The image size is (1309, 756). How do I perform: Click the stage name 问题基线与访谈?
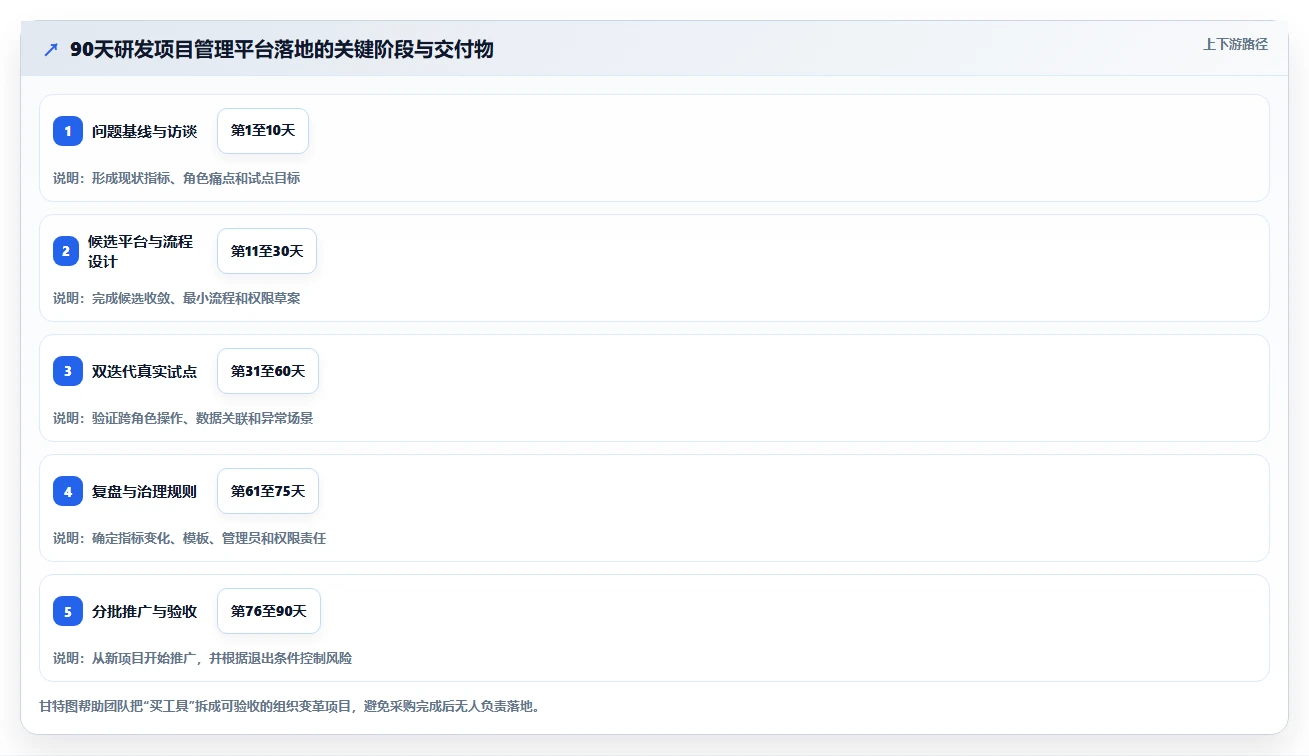click(x=144, y=131)
